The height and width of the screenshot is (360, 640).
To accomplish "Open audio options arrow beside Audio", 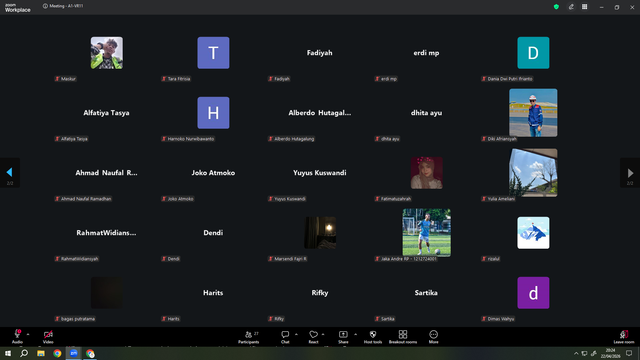I will pyautogui.click(x=28, y=334).
